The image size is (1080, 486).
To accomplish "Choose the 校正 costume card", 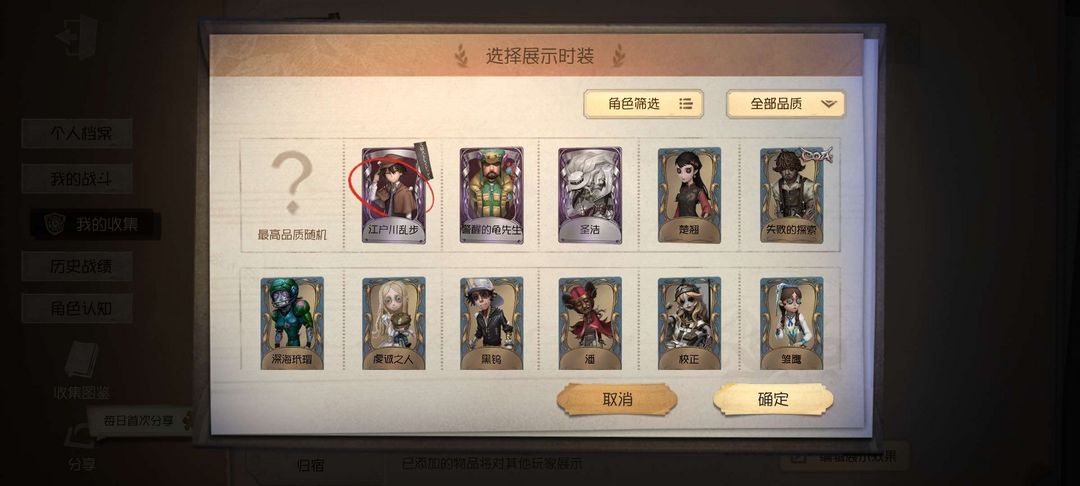I will click(689, 324).
